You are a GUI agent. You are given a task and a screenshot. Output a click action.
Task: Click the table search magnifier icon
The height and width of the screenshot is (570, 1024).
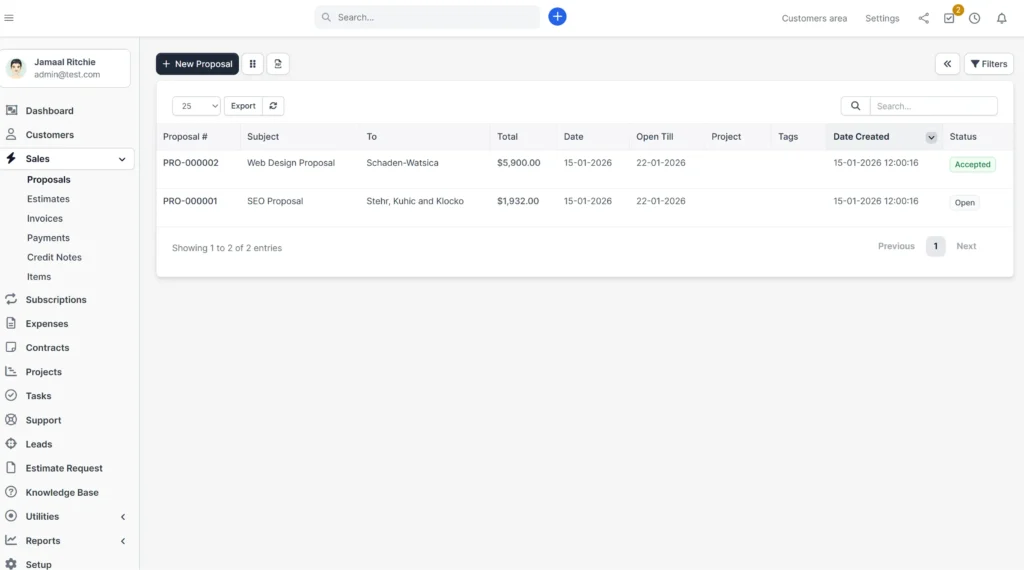pos(856,106)
